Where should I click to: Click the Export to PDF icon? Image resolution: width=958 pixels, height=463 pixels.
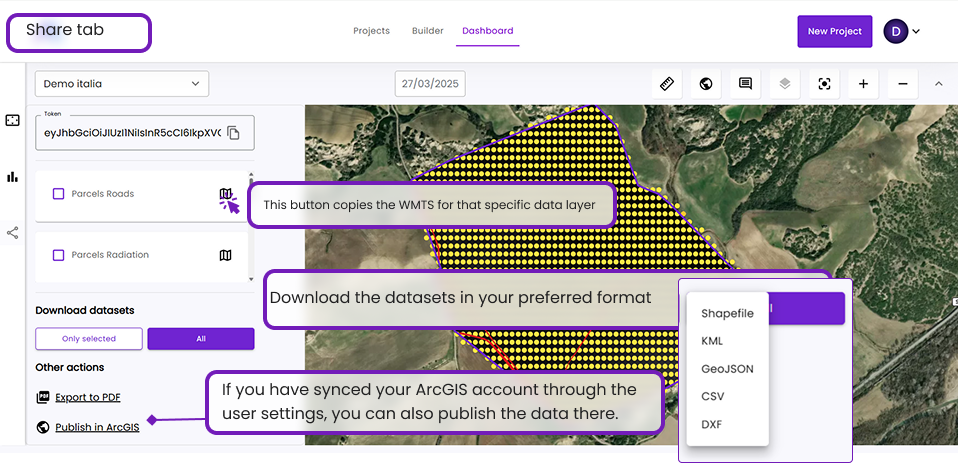click(43, 398)
